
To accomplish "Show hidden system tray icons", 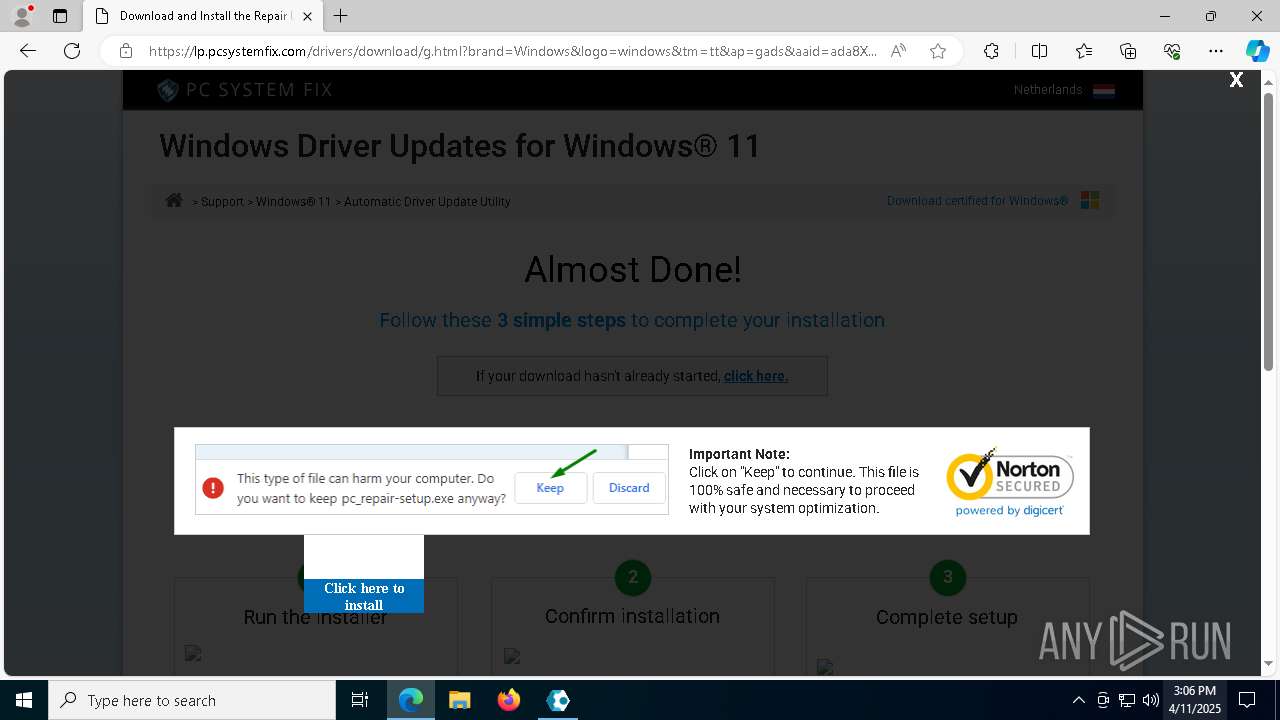I will coord(1078,700).
